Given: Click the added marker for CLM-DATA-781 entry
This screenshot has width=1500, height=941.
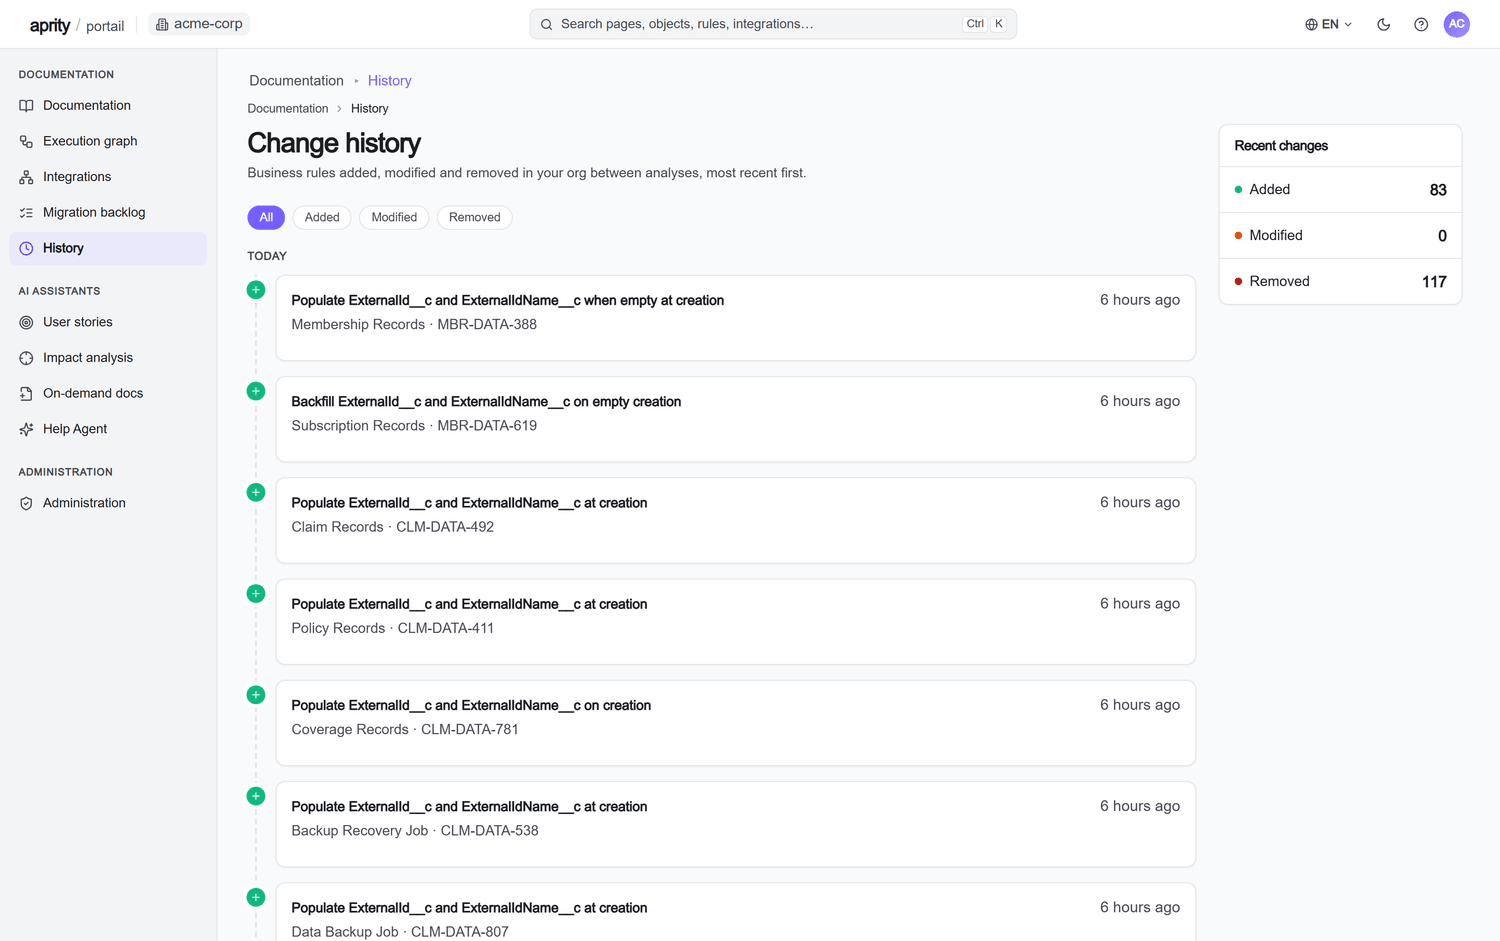Looking at the screenshot, I should point(256,695).
